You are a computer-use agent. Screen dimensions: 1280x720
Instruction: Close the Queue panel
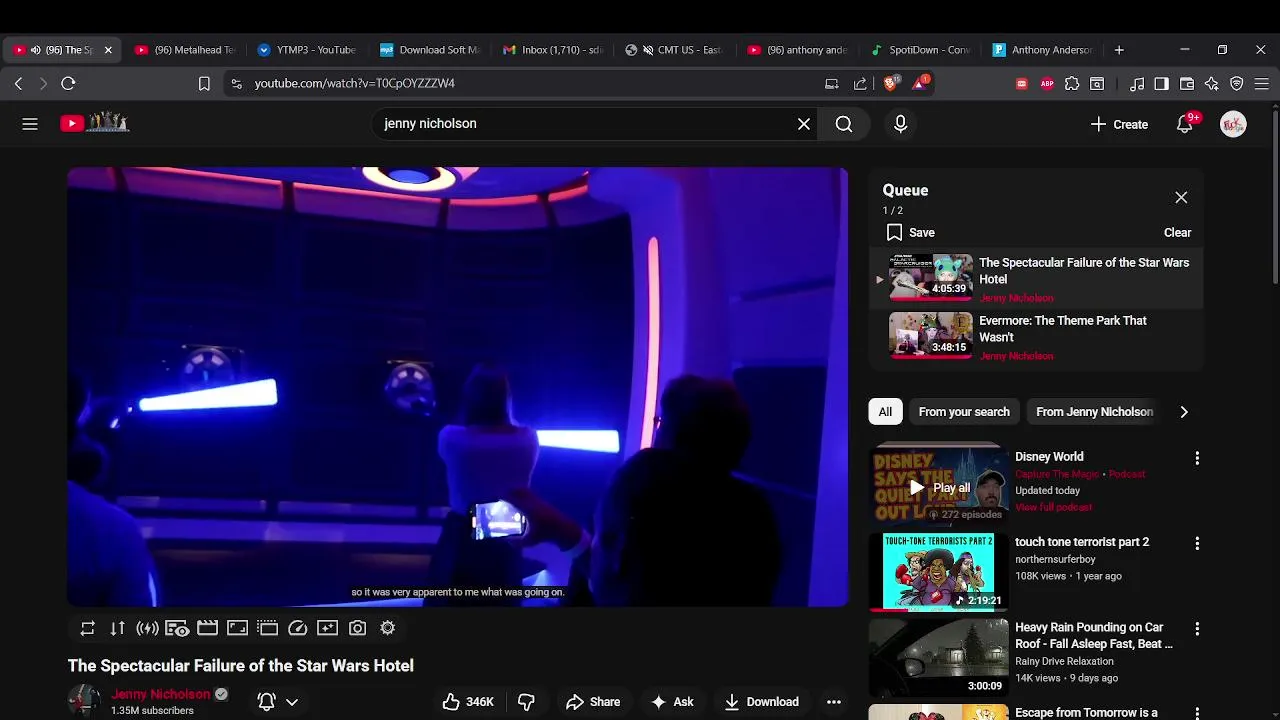pos(1181,197)
